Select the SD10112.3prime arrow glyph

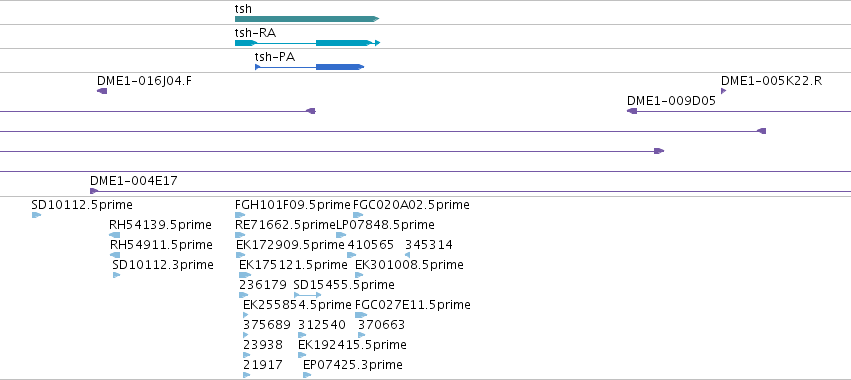coord(116,275)
